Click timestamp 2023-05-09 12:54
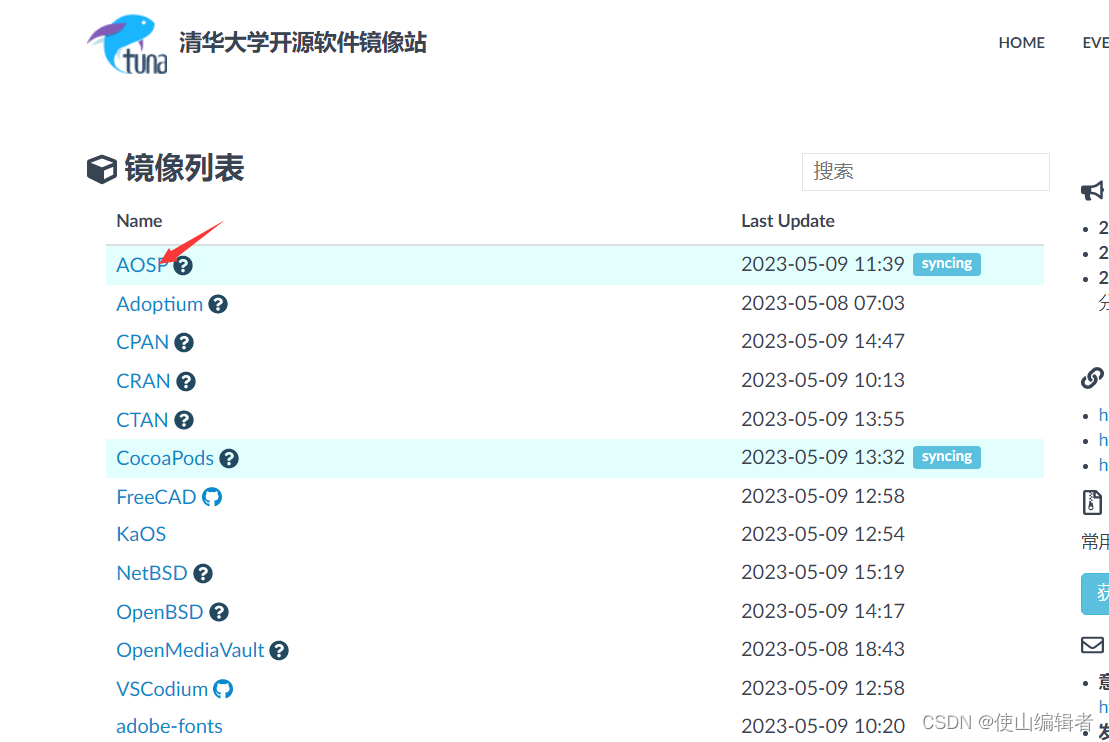Image resolution: width=1109 pixels, height=742 pixels. (x=823, y=534)
